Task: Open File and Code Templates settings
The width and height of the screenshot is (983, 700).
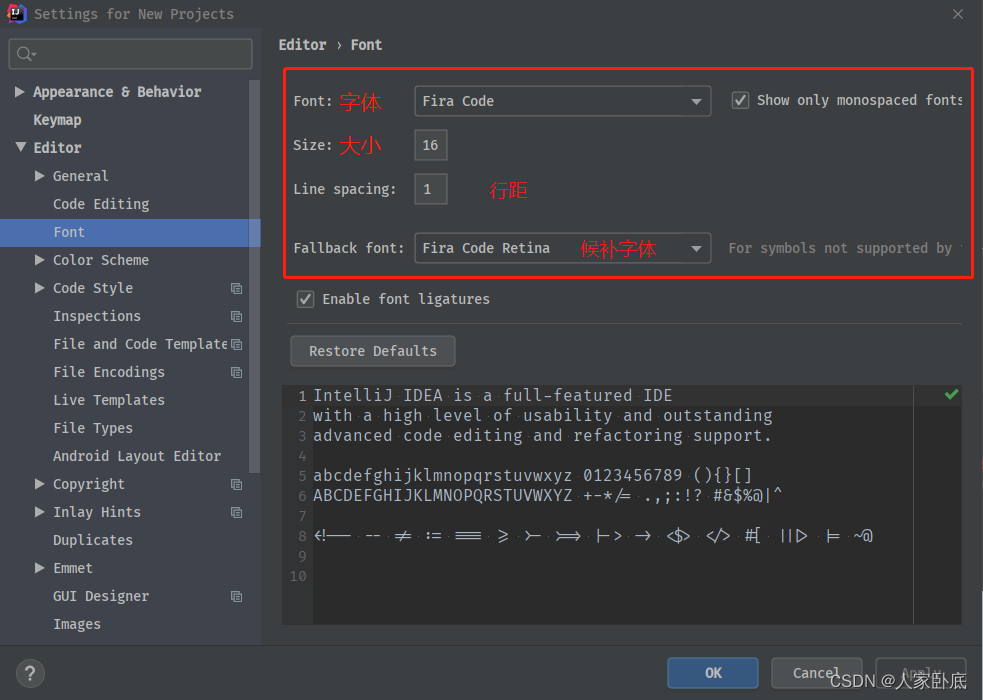Action: click(140, 344)
